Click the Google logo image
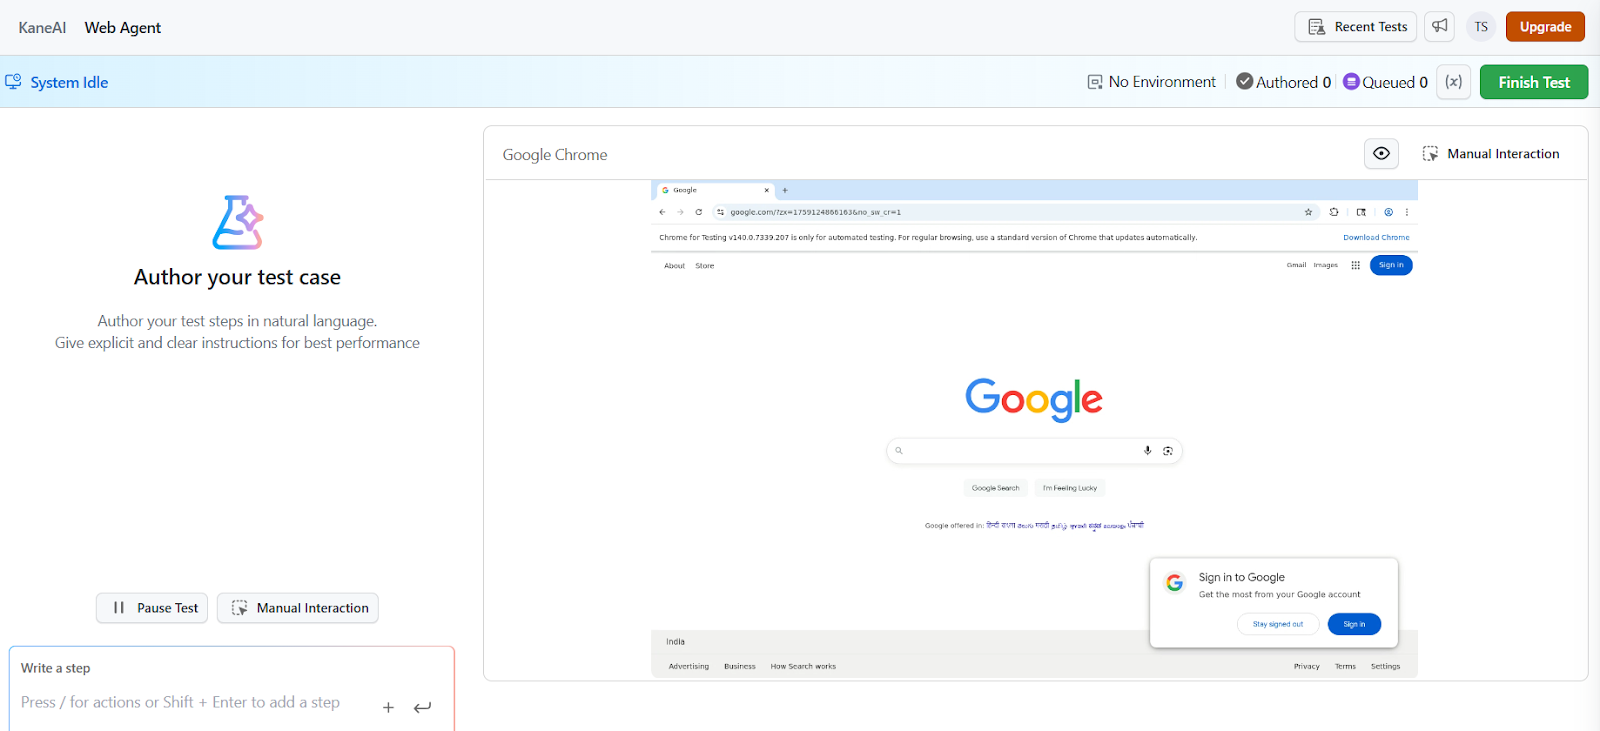This screenshot has width=1600, height=731. (1034, 400)
